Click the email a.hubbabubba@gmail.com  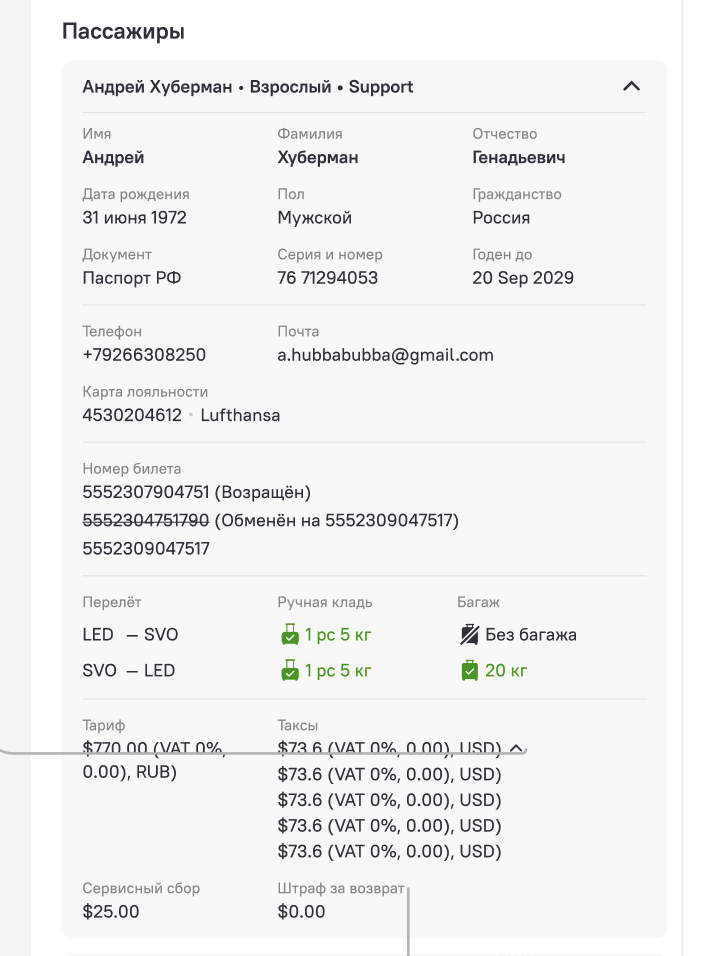click(385, 355)
